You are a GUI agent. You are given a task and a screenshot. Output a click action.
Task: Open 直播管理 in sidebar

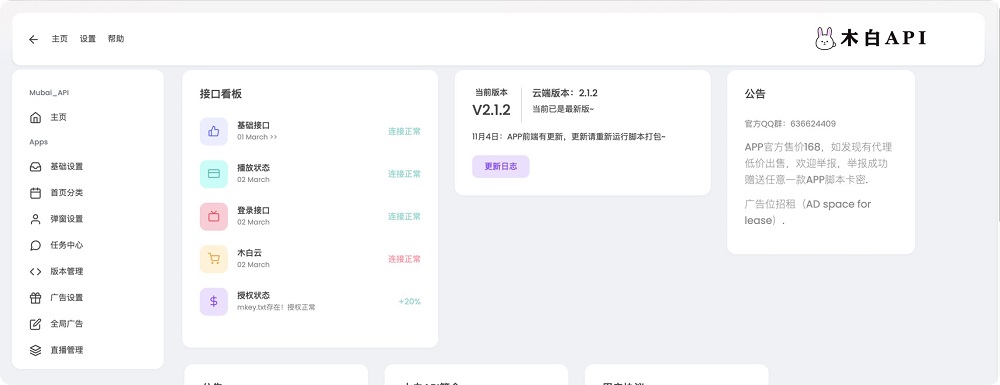(67, 350)
